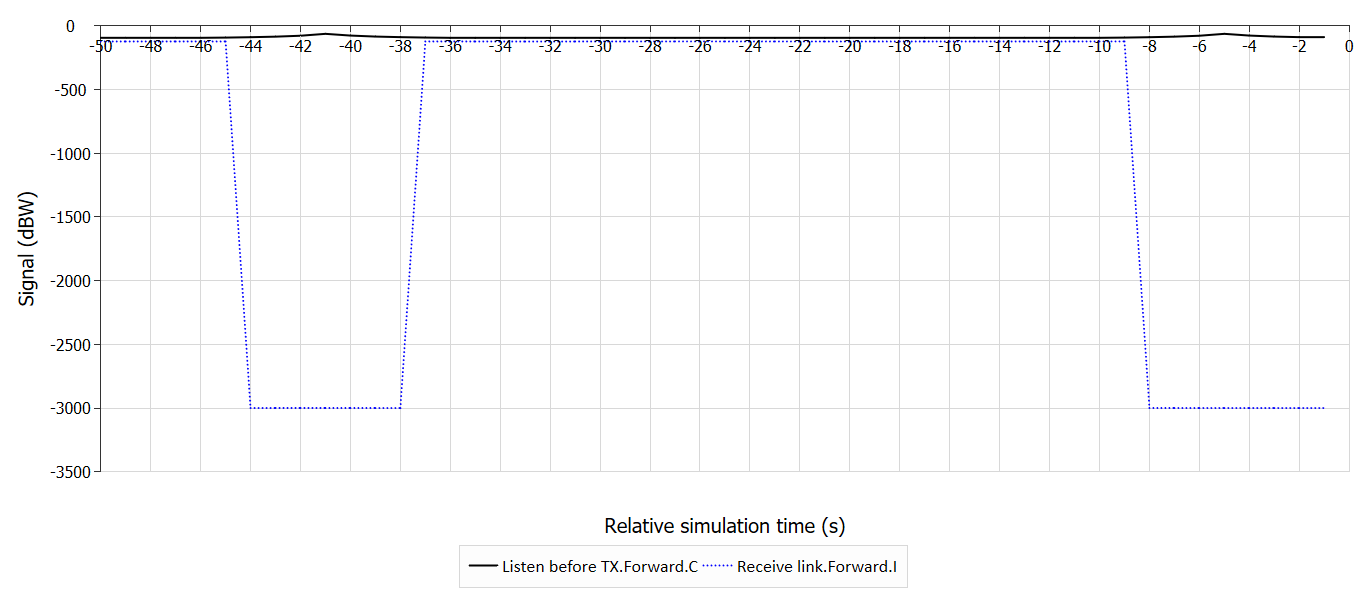
Task: Click the black line legend swatch
Action: coord(483,566)
